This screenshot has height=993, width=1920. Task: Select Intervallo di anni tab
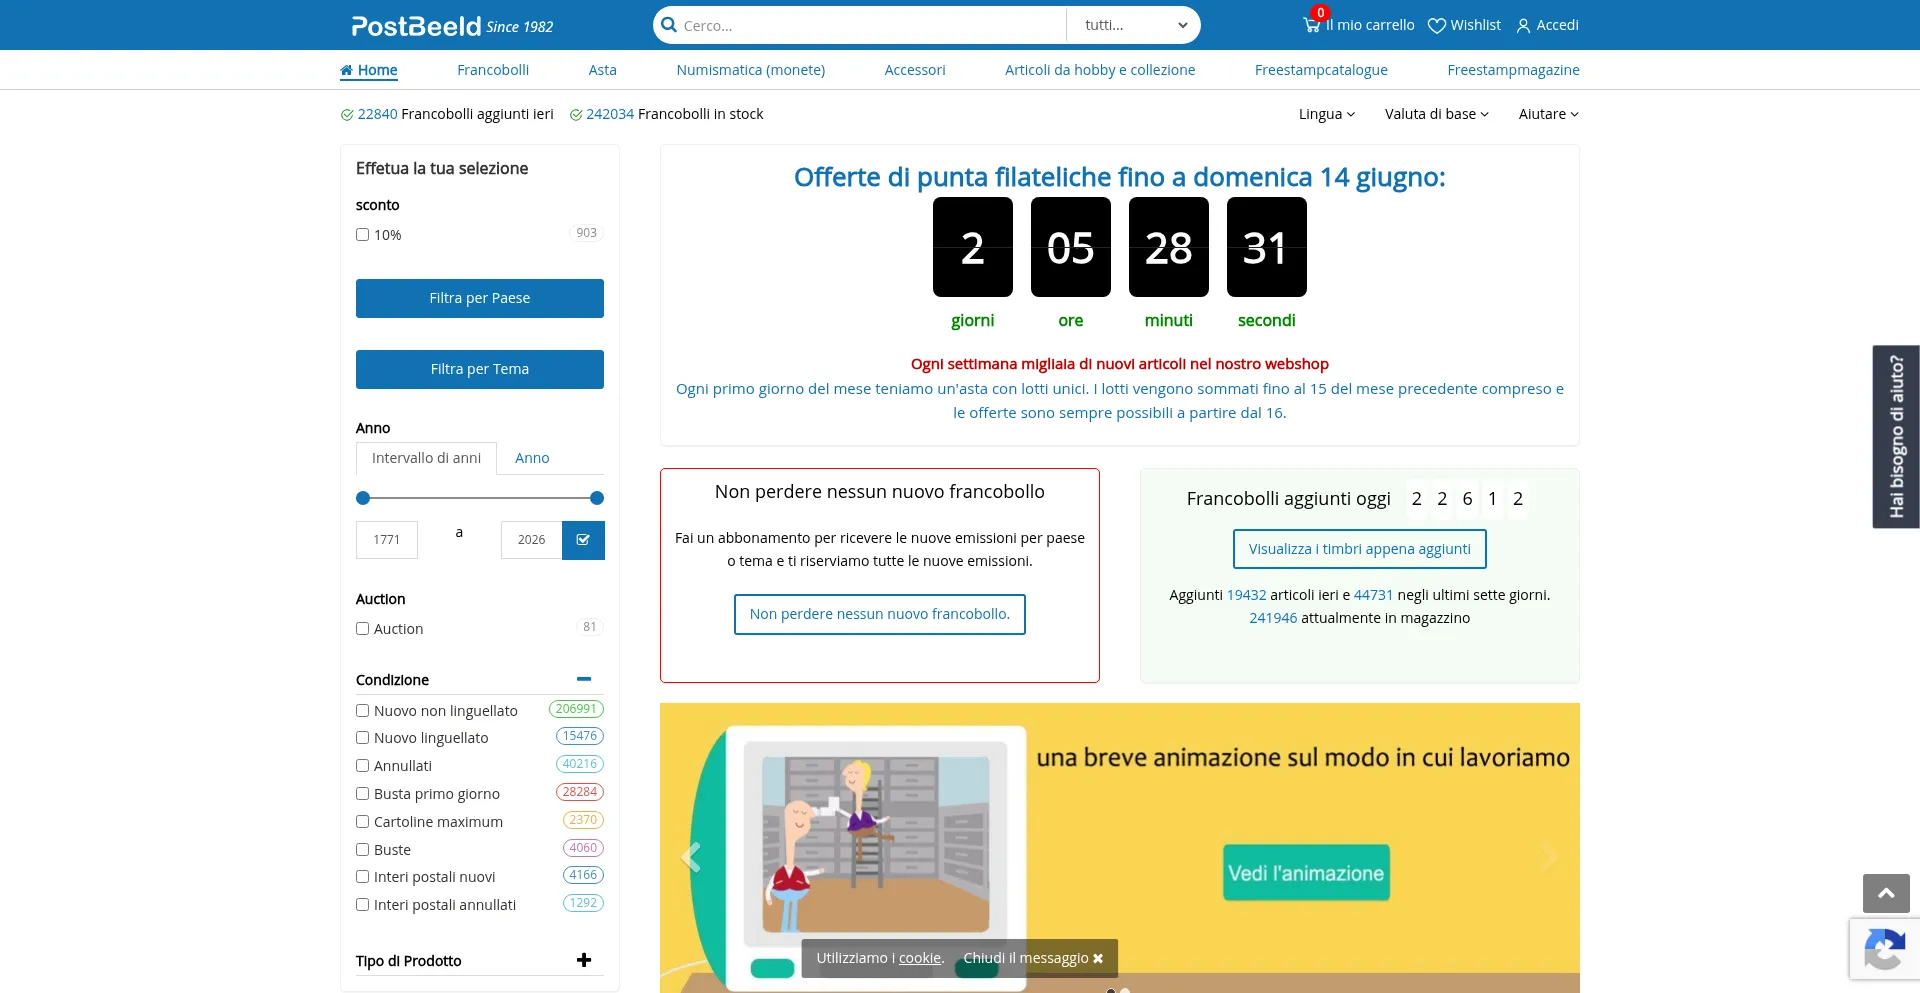click(426, 458)
